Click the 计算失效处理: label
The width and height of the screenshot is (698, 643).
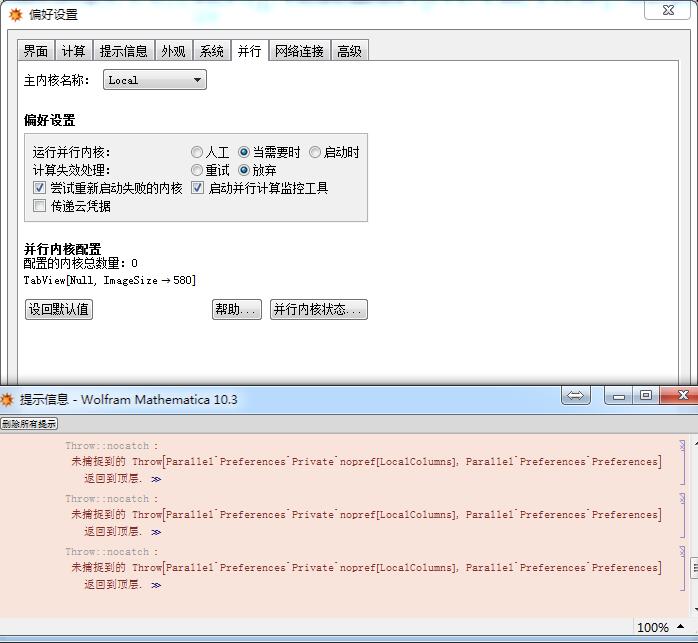(71, 170)
